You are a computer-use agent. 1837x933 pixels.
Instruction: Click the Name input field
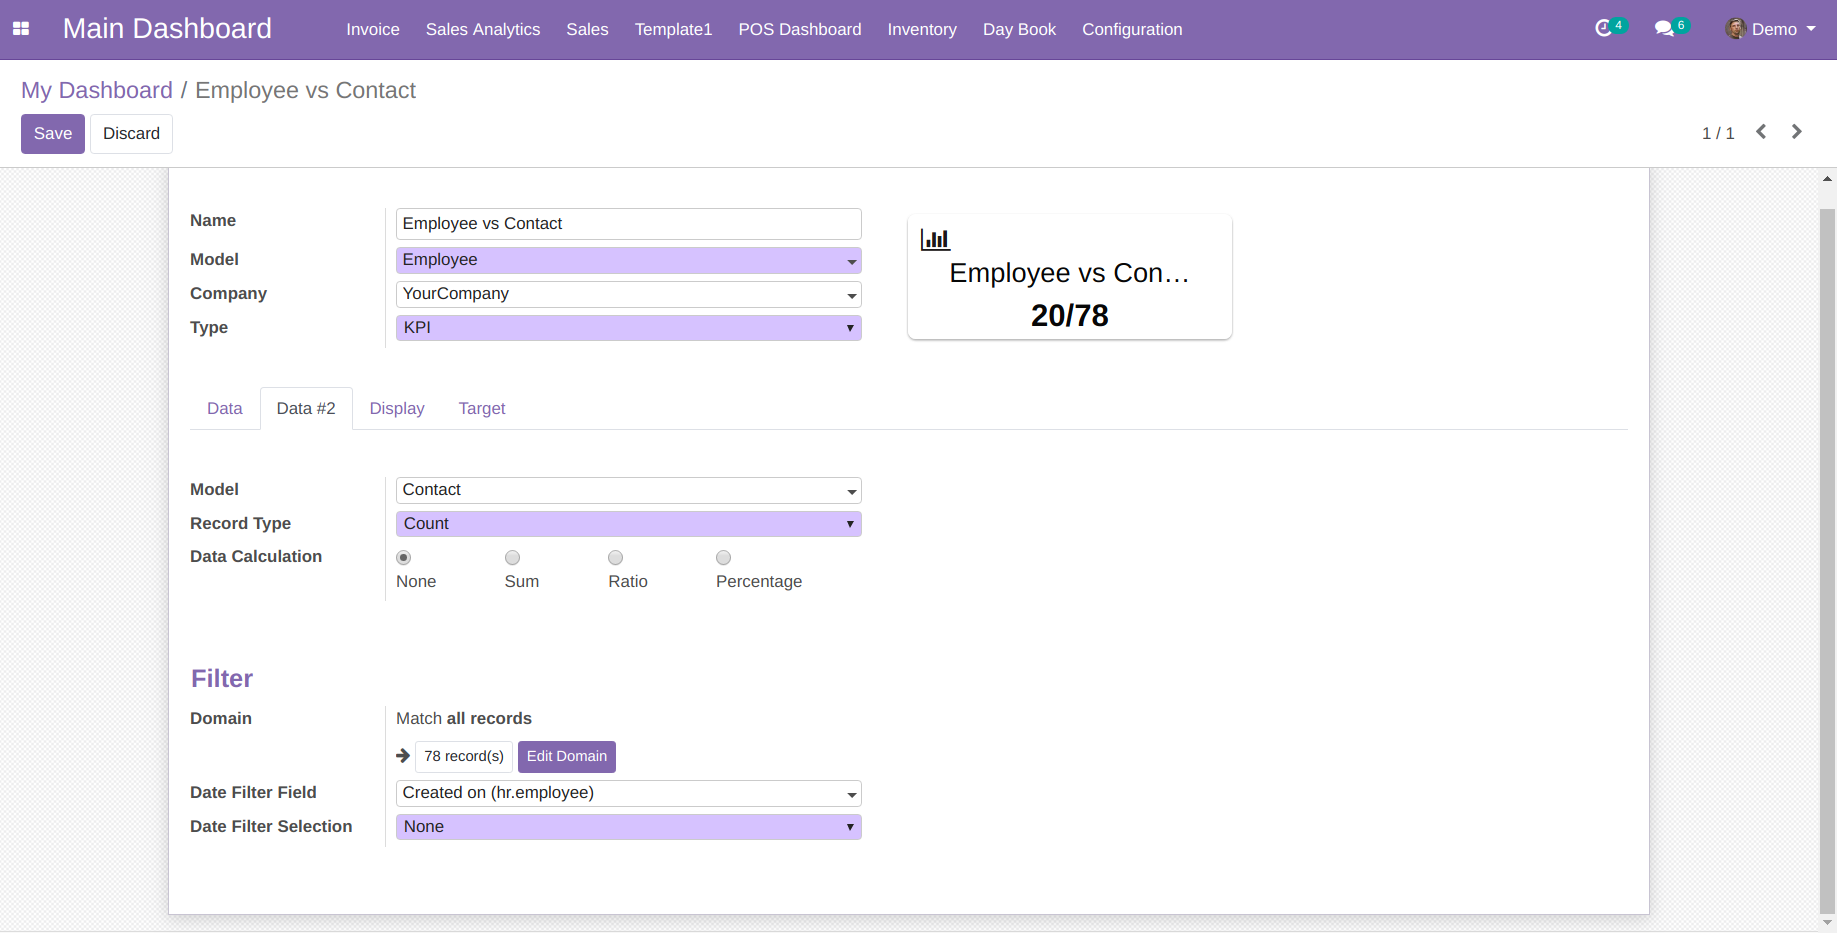pyautogui.click(x=629, y=224)
